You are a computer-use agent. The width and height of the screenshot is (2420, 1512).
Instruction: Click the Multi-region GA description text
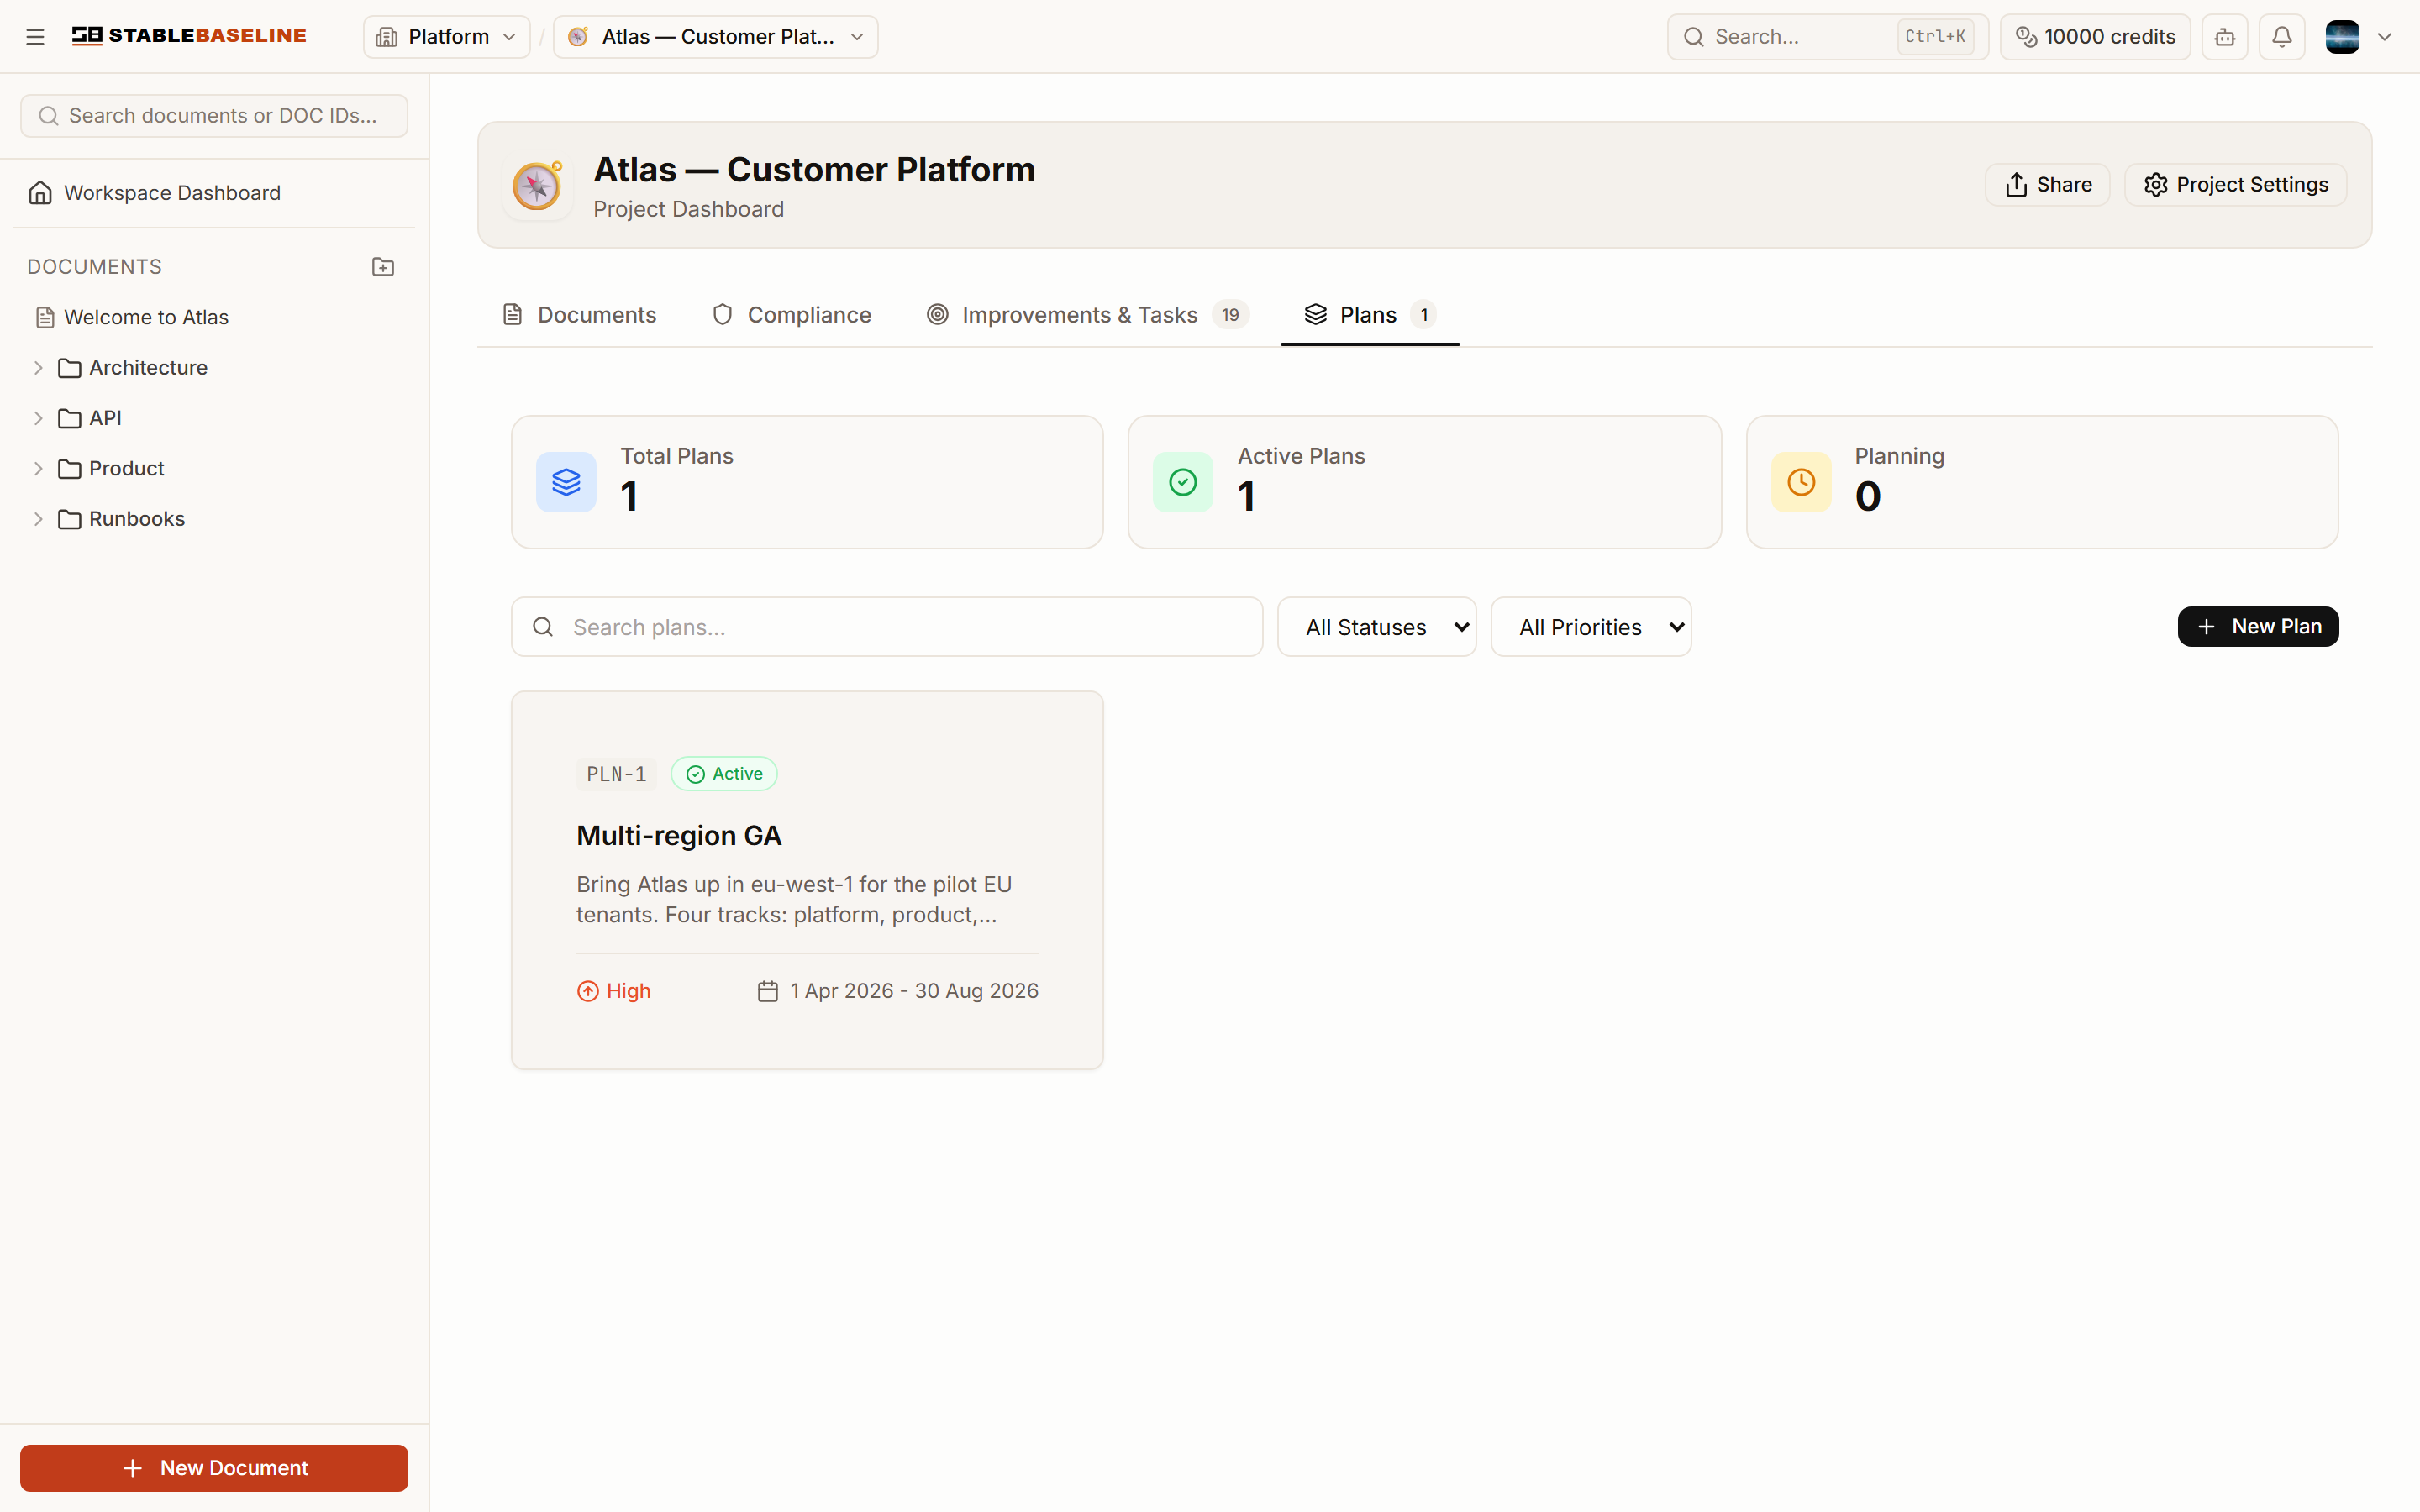point(794,900)
